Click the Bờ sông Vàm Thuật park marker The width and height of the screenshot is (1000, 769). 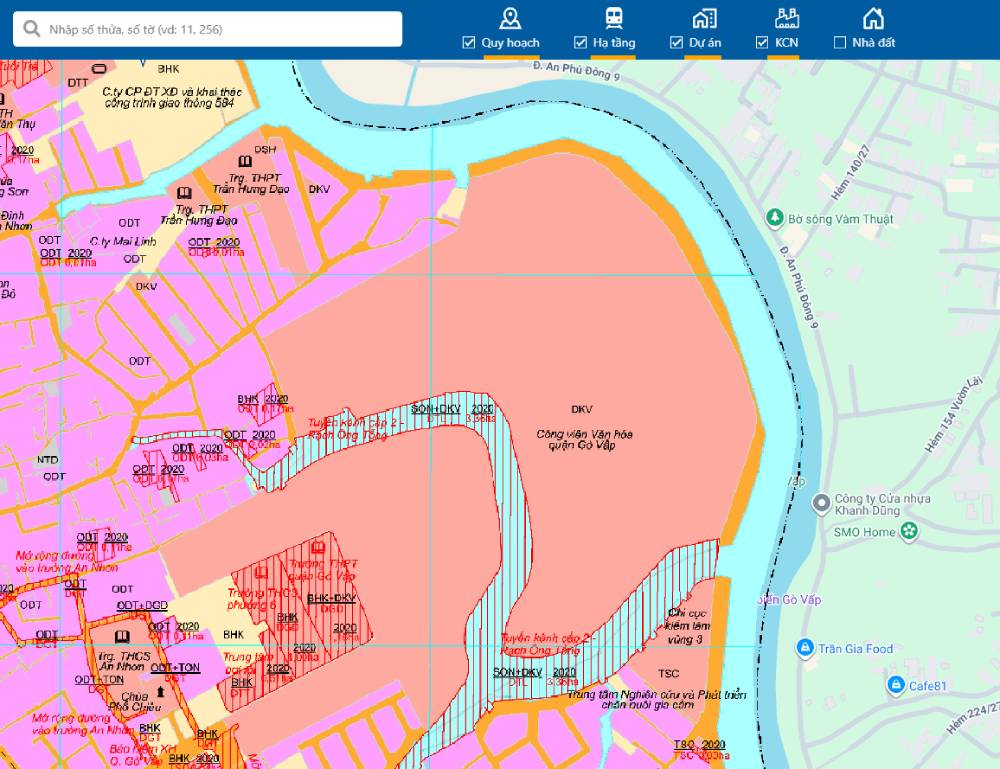click(x=773, y=218)
